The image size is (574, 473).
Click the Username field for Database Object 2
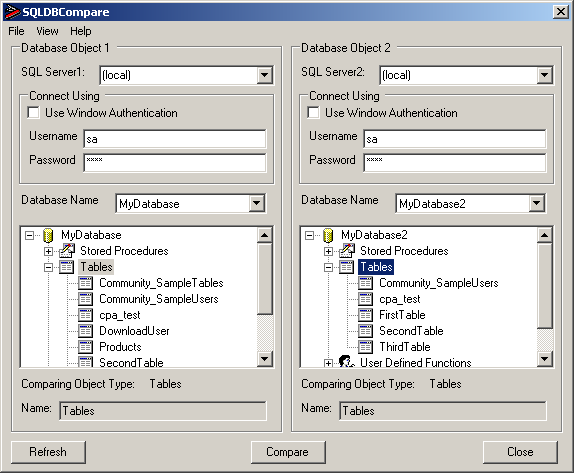pyautogui.click(x=455, y=139)
